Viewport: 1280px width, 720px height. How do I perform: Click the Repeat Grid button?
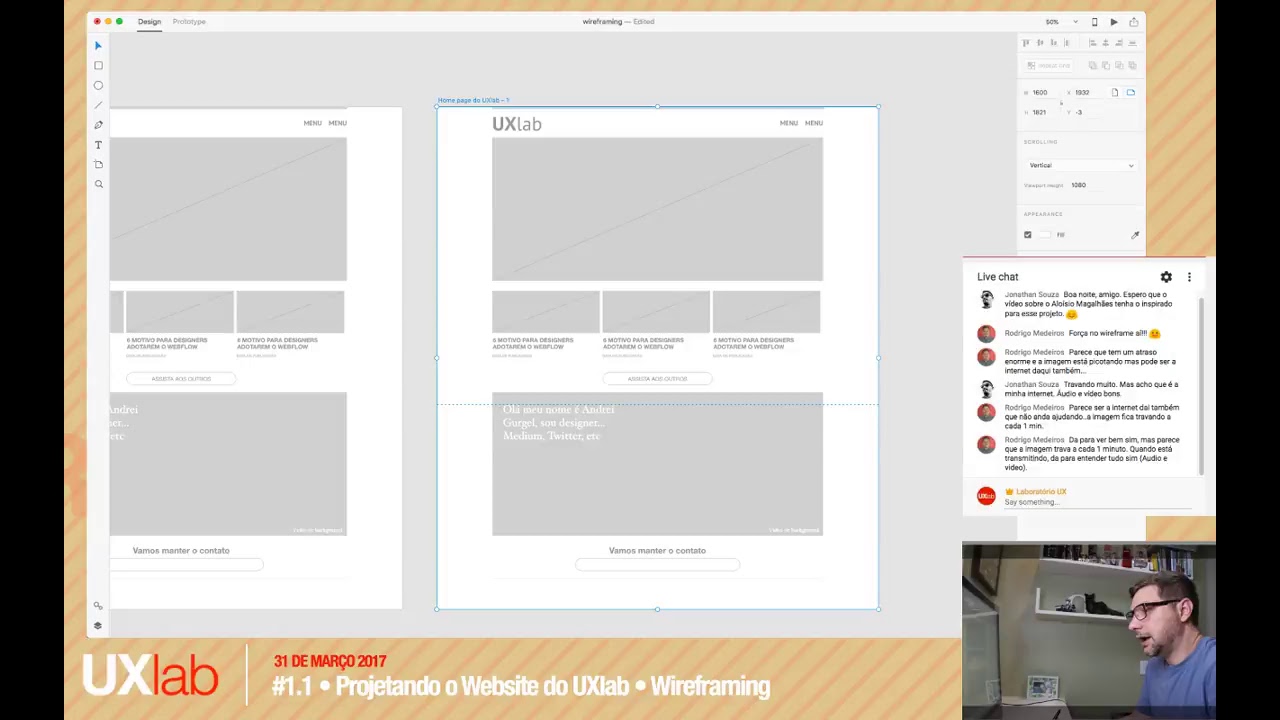click(1050, 65)
